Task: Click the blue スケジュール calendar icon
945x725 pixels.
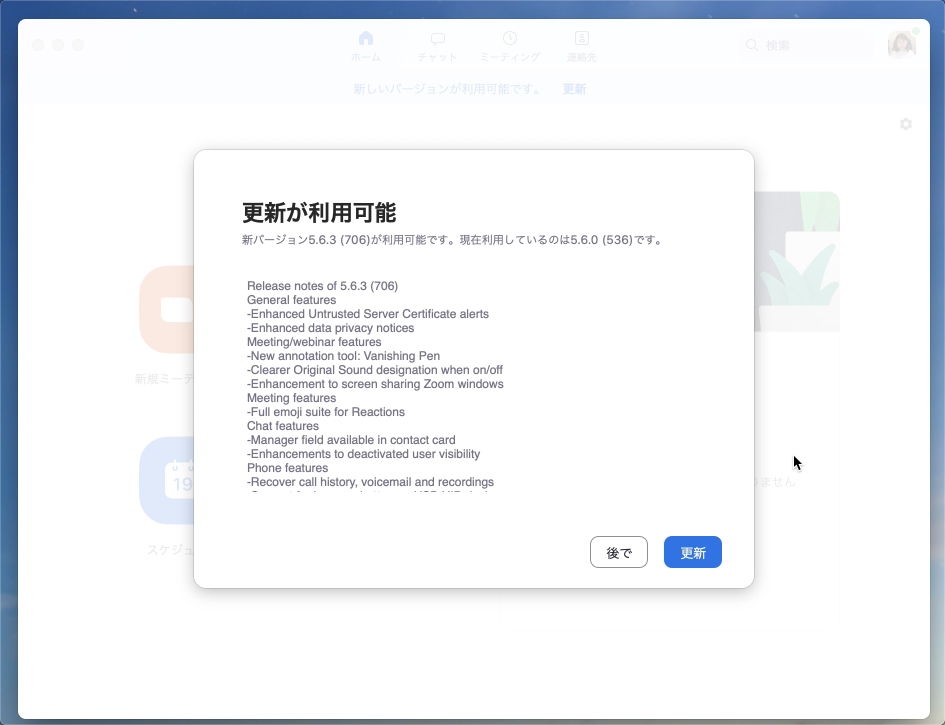Action: [167, 481]
